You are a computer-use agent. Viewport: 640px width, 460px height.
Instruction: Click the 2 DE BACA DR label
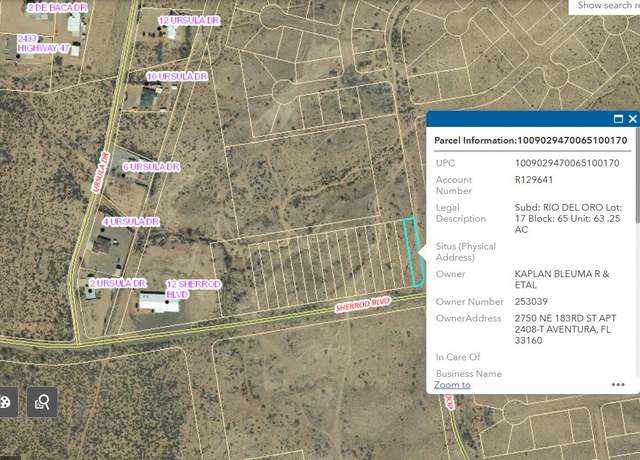(57, 7)
